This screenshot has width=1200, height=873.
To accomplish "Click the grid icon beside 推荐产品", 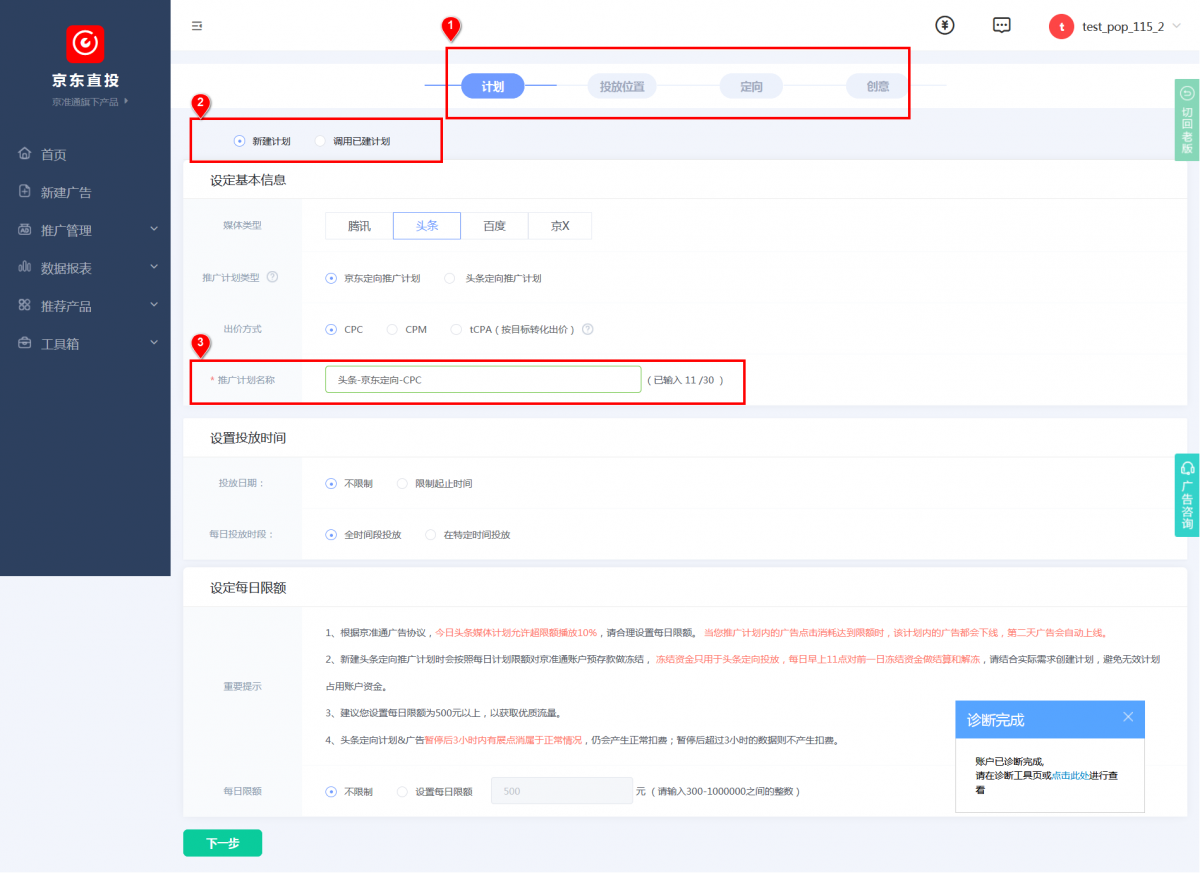I will [25, 306].
